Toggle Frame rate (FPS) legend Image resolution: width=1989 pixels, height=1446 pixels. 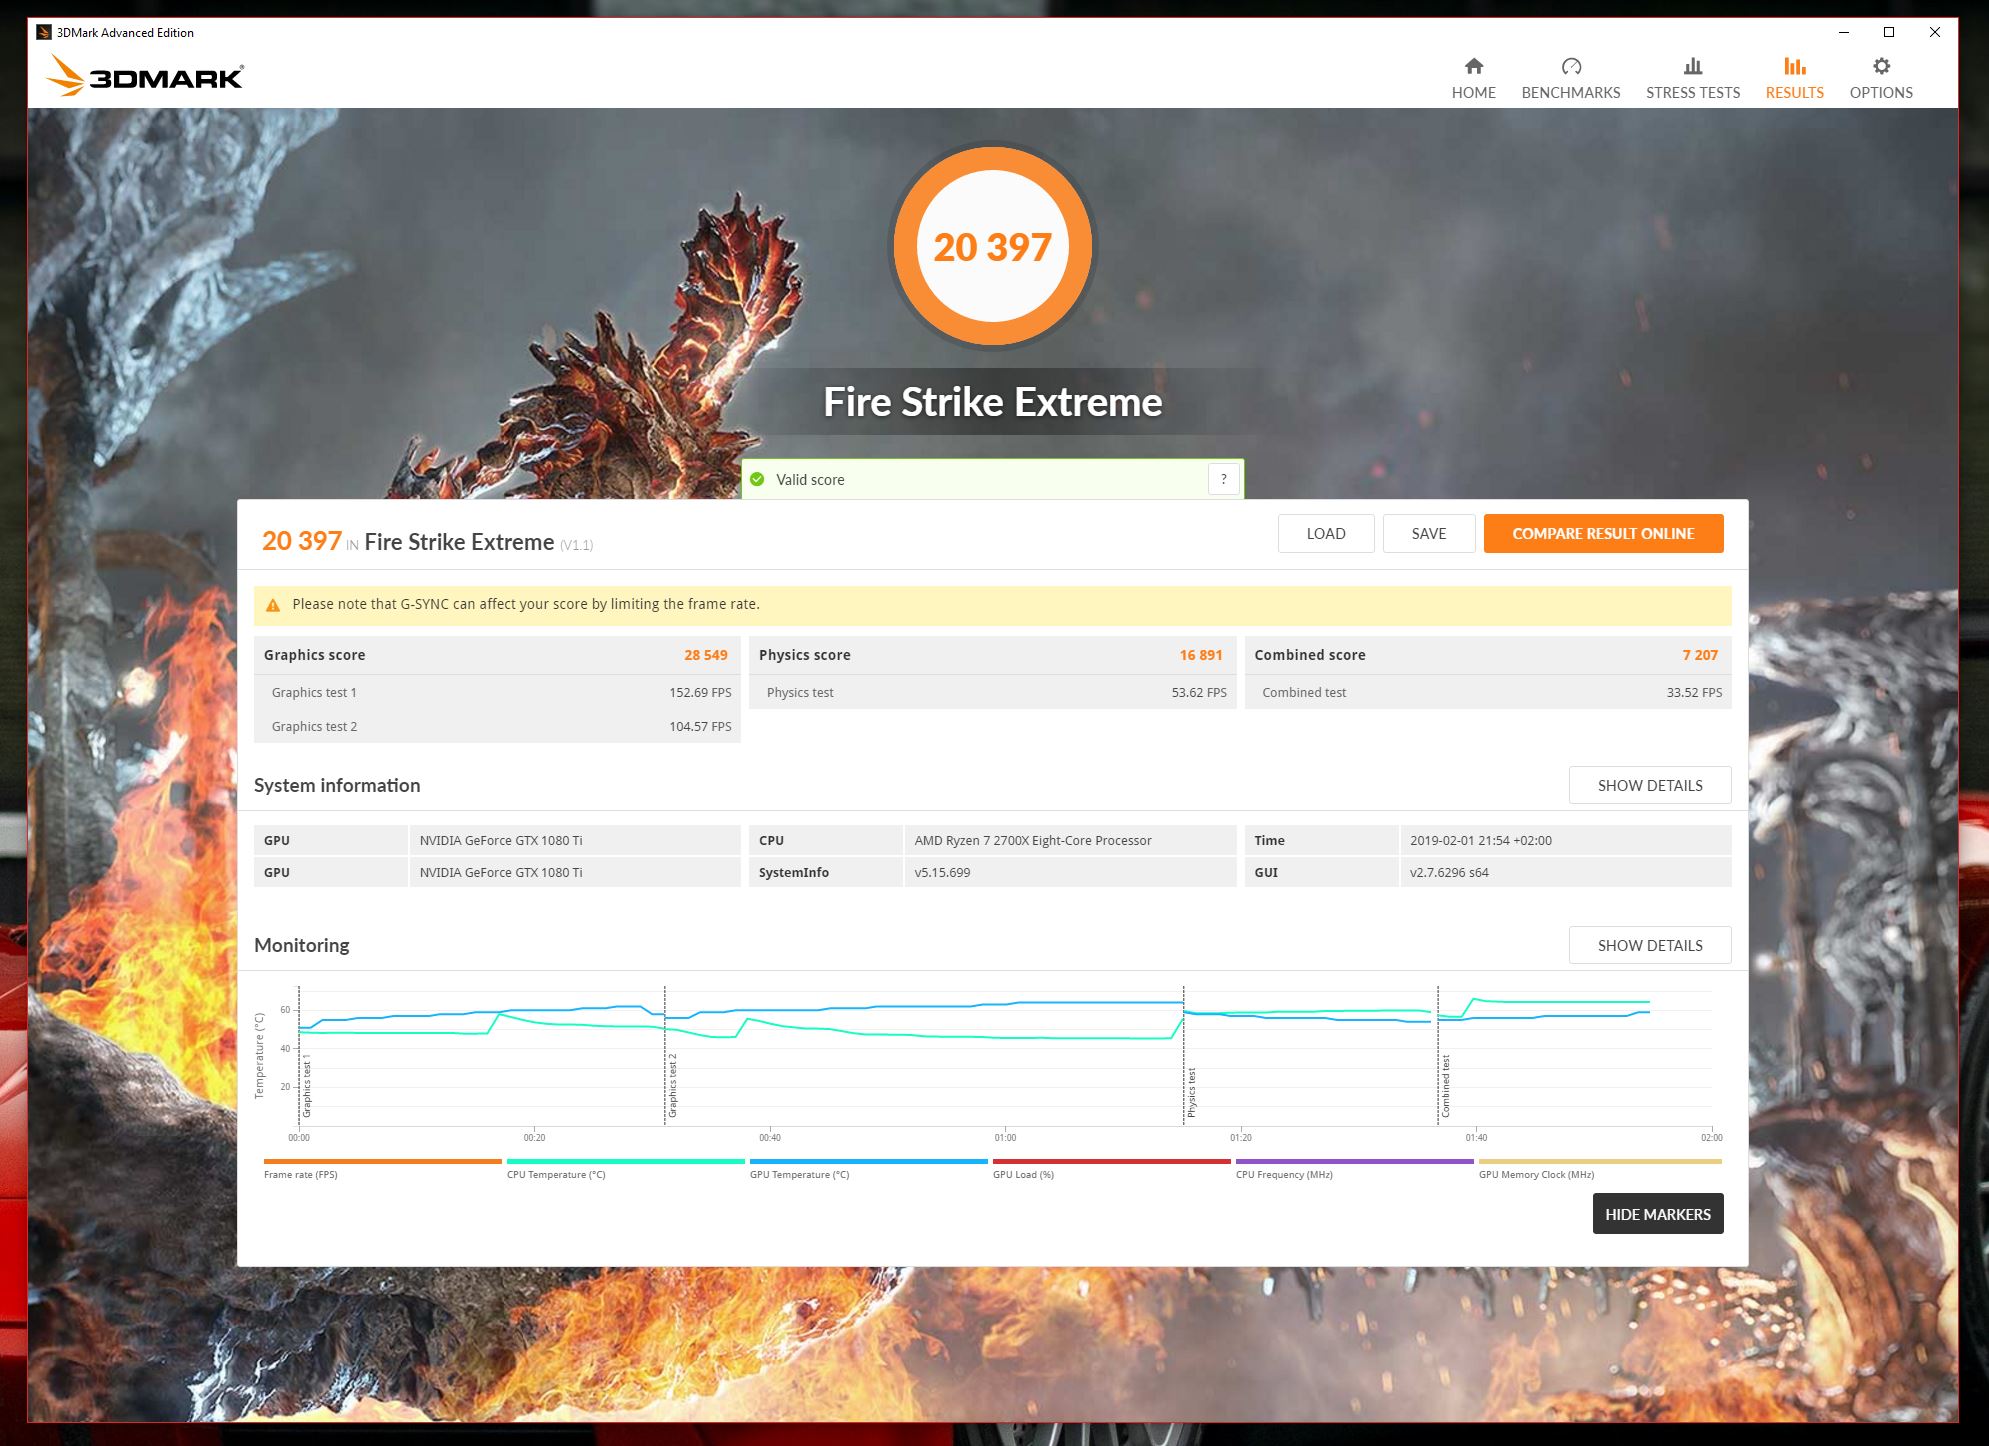[382, 1168]
